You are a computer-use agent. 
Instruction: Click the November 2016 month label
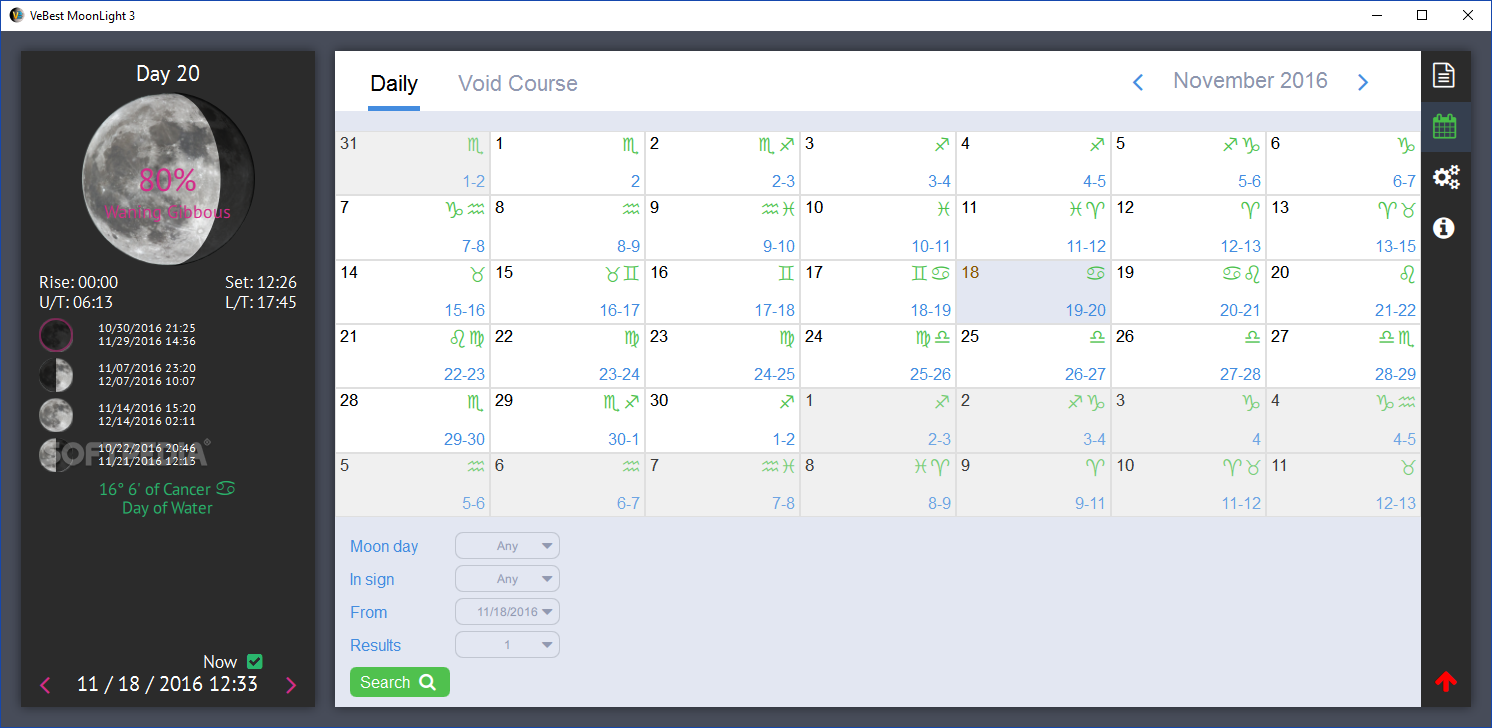[x=1250, y=81]
